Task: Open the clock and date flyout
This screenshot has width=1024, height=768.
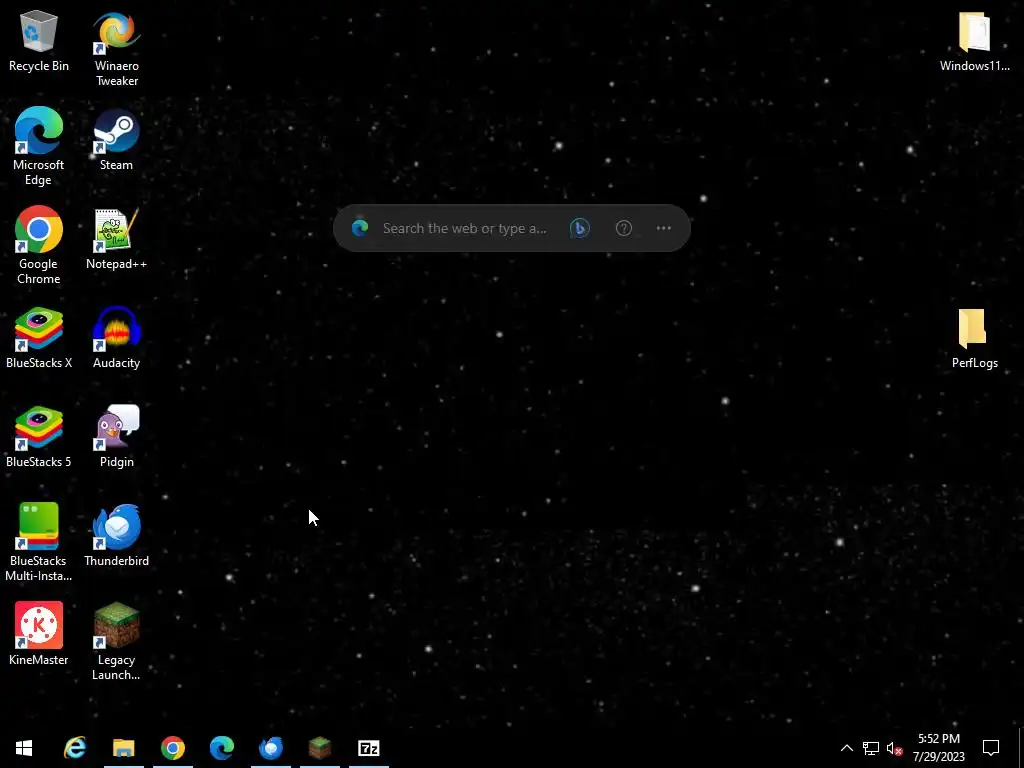Action: pyautogui.click(x=938, y=748)
